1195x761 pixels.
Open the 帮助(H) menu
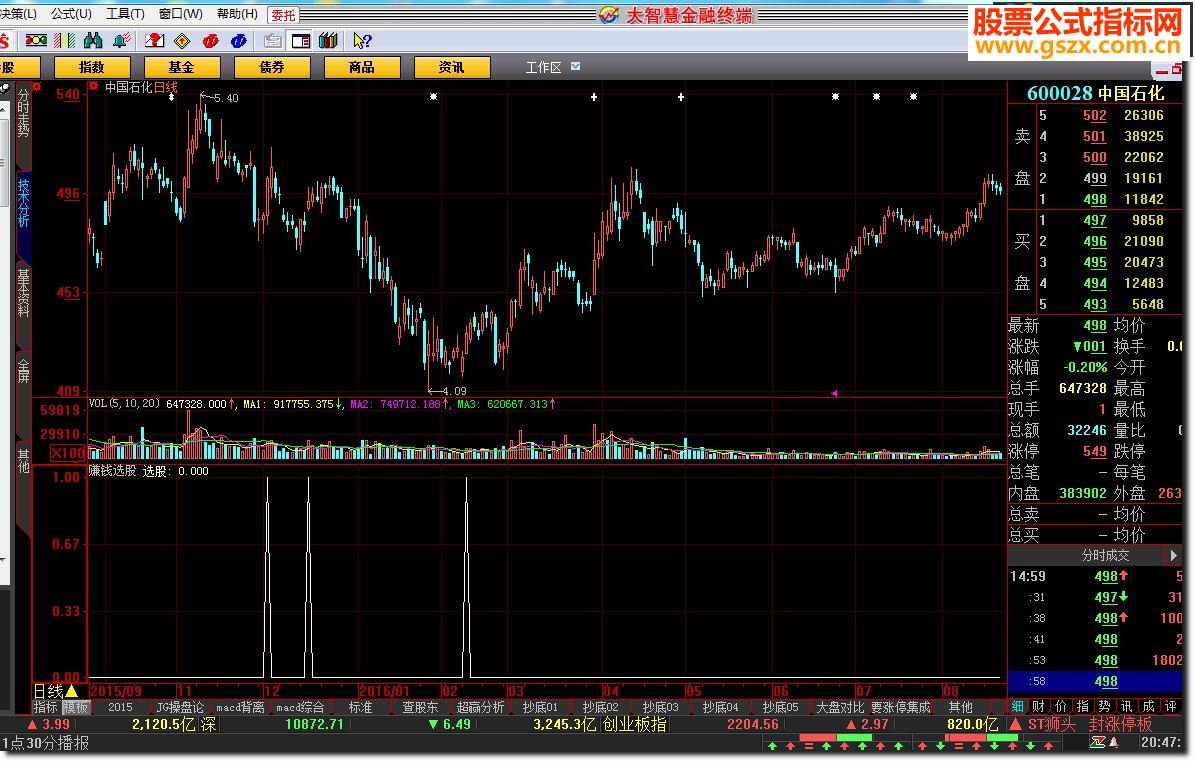pyautogui.click(x=237, y=14)
